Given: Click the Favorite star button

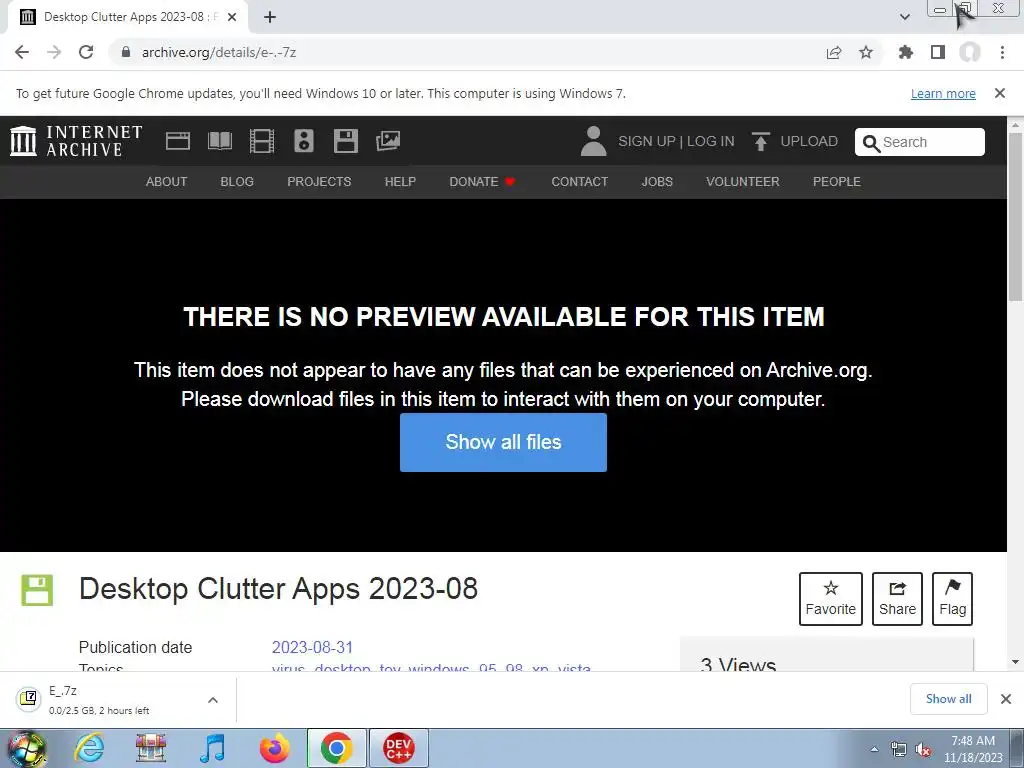Looking at the screenshot, I should [x=831, y=599].
